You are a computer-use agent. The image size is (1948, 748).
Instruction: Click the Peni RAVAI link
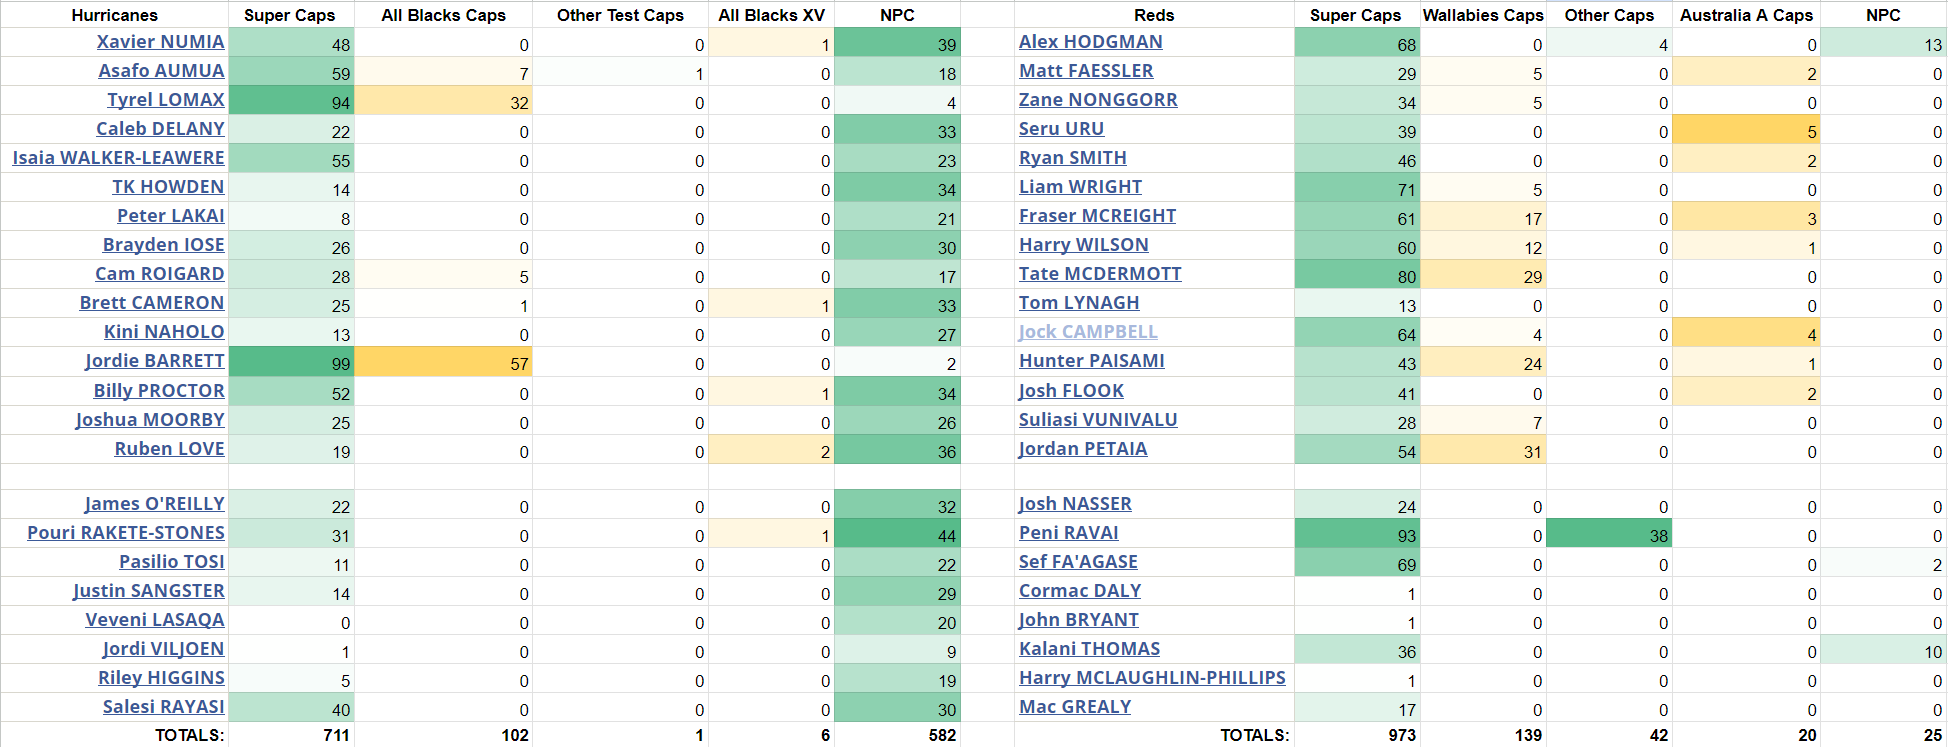[1068, 533]
